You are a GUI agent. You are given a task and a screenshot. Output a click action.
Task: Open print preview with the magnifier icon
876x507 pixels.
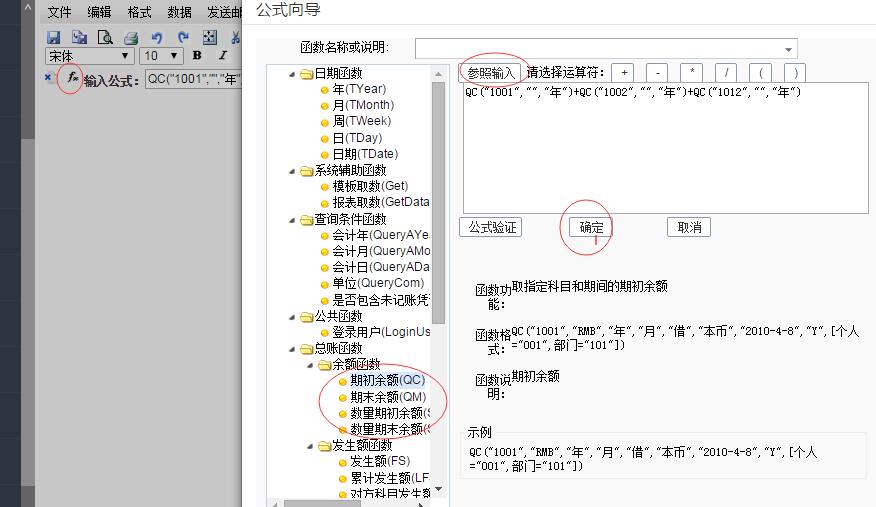pos(104,37)
